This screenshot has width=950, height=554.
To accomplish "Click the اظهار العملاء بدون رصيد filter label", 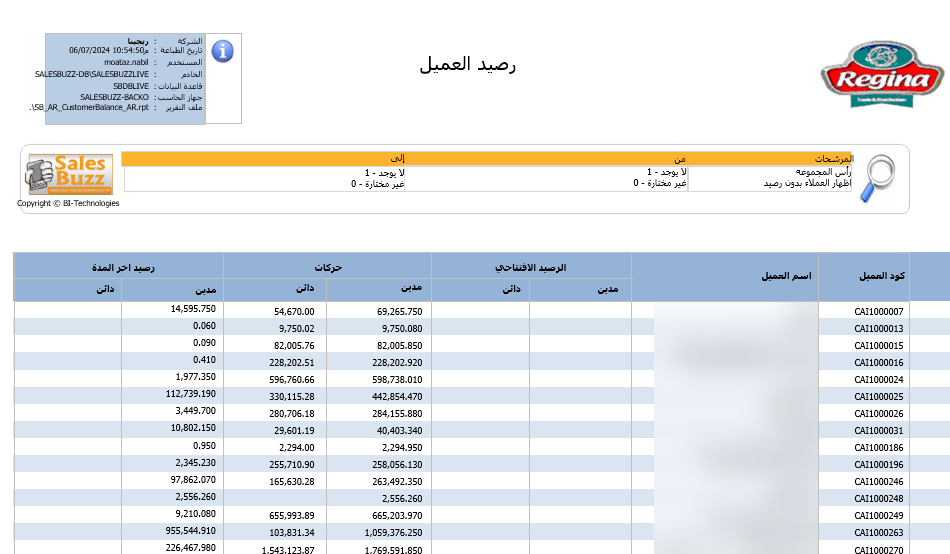I will pos(807,183).
